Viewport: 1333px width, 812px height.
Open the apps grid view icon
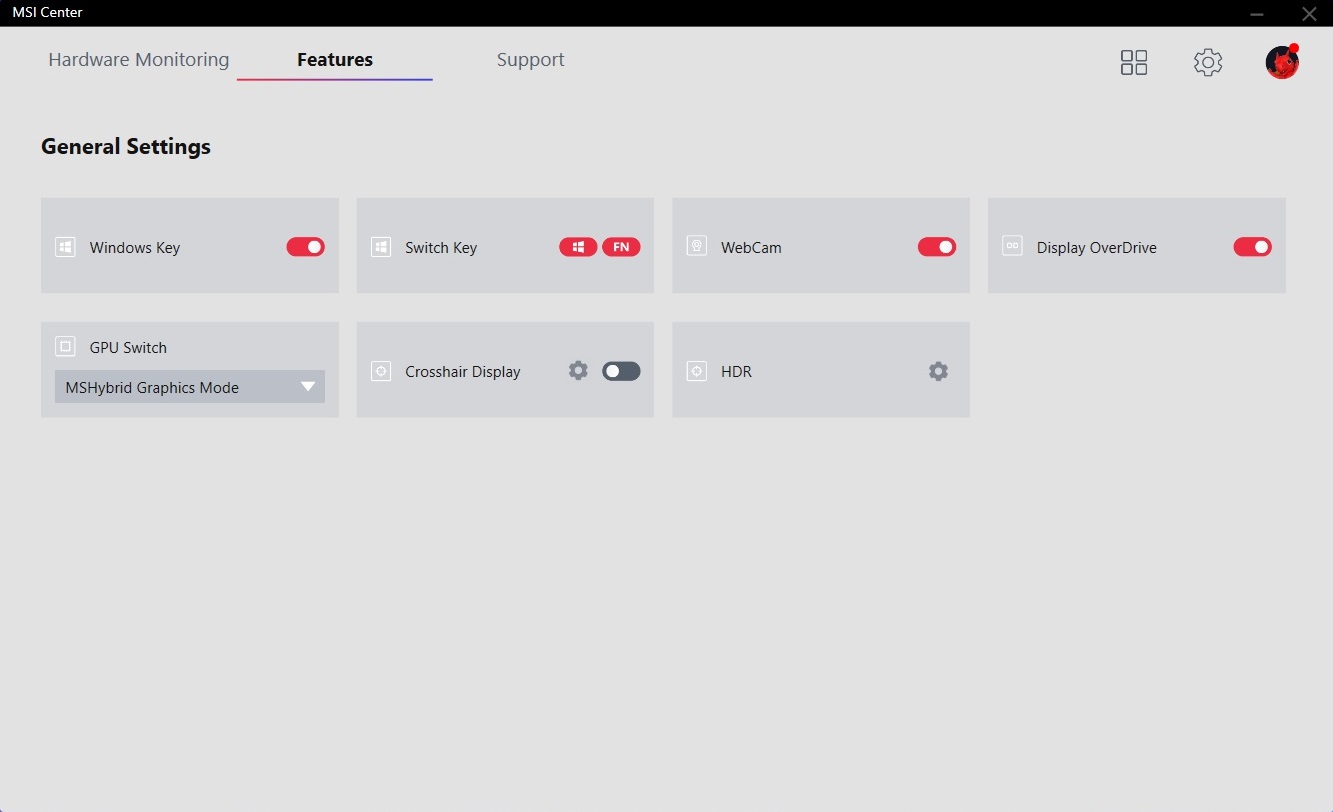tap(1134, 62)
